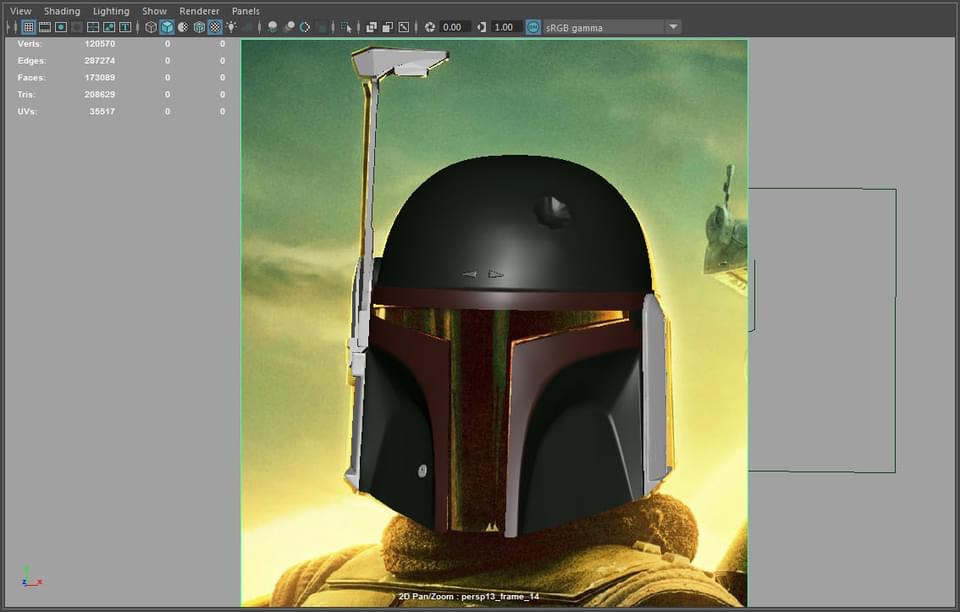Open the Renderer menu

tap(199, 11)
